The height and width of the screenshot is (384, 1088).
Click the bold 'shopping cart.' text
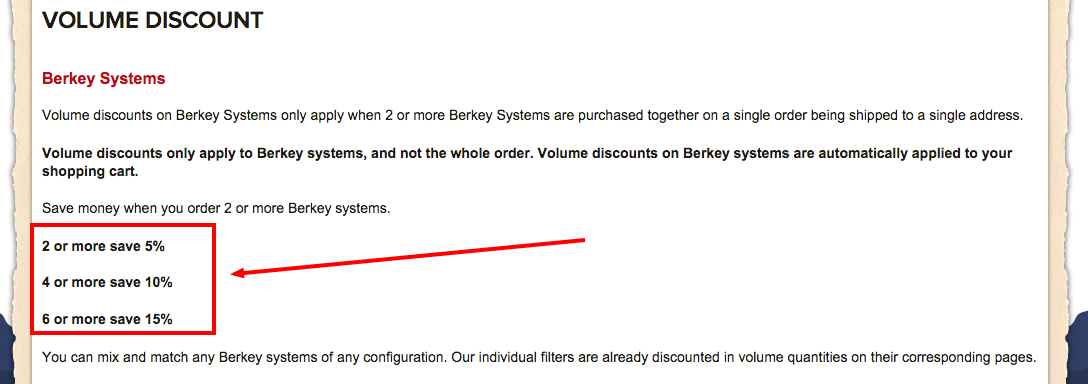(x=90, y=172)
